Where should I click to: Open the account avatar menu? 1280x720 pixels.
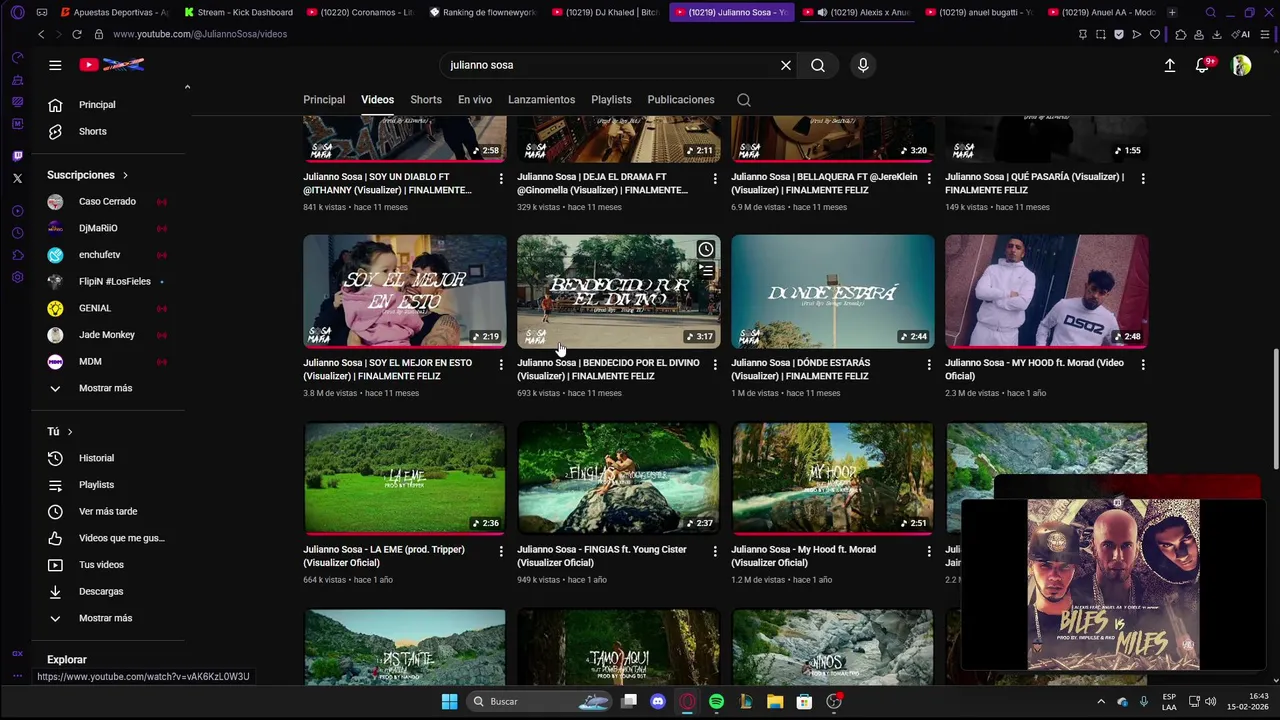pyautogui.click(x=1241, y=65)
